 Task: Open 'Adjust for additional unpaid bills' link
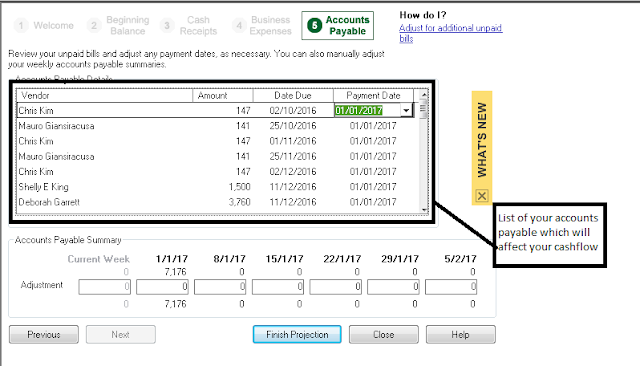coord(451,33)
